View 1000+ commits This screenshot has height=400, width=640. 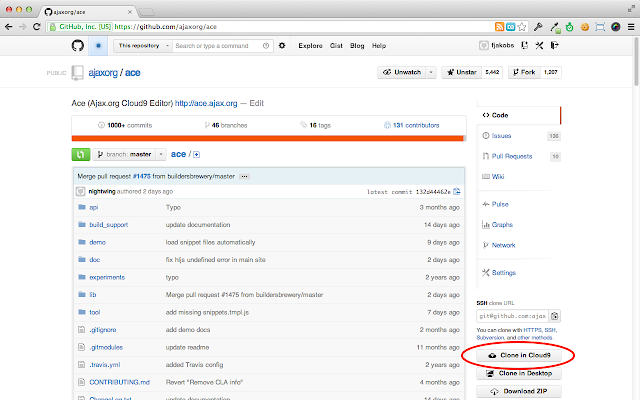click(125, 125)
